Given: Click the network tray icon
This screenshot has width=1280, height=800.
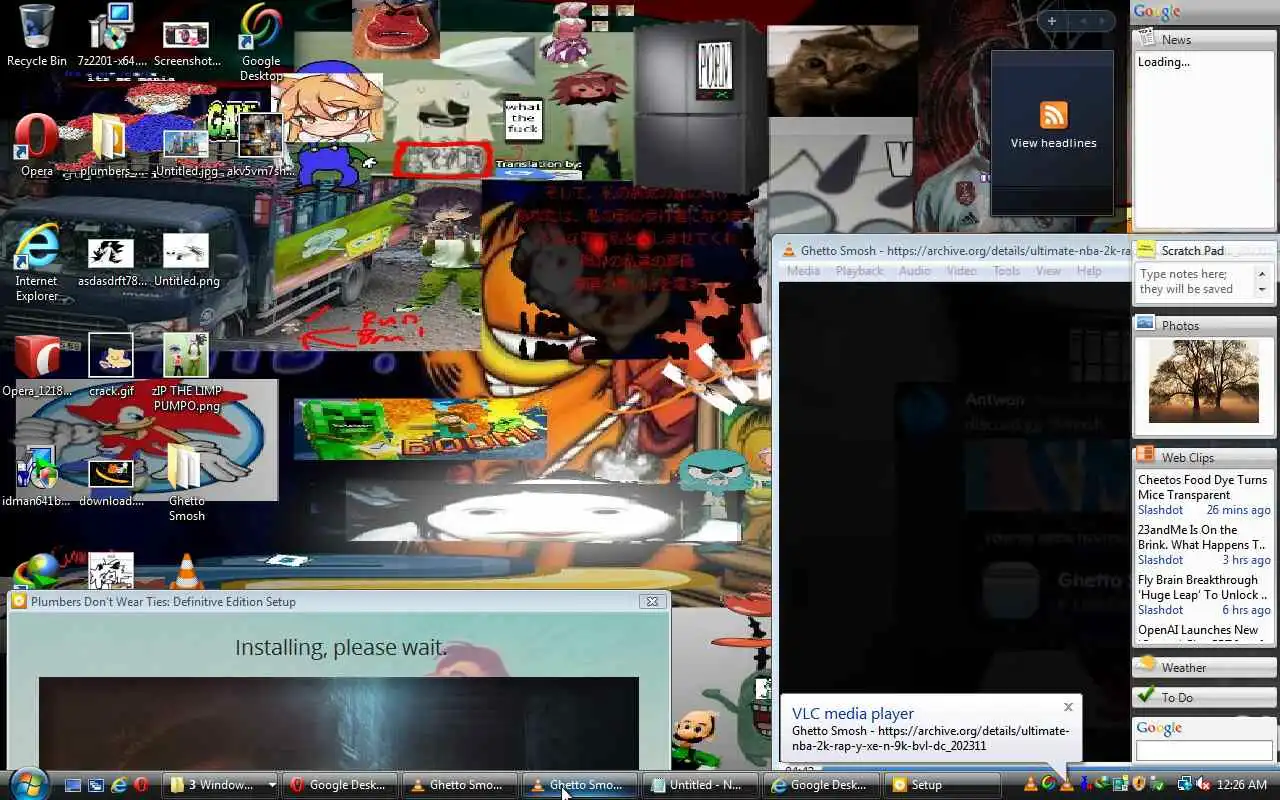Looking at the screenshot, I should pos(1185,785).
